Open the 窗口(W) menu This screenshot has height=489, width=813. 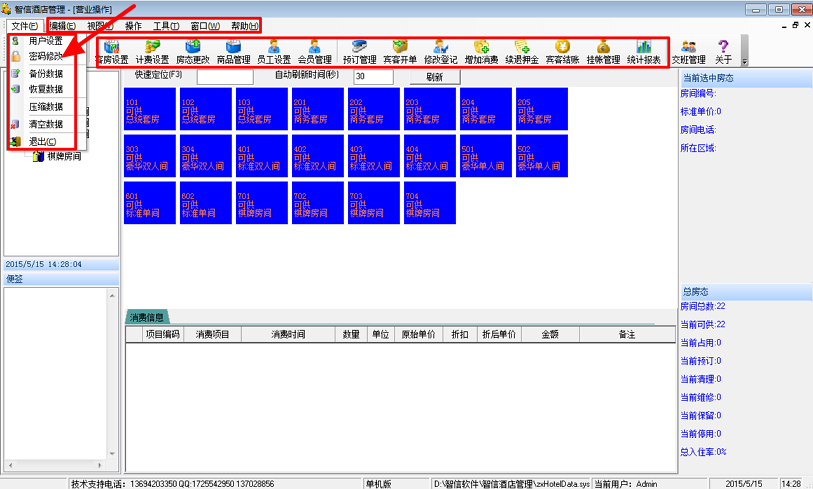(205, 26)
